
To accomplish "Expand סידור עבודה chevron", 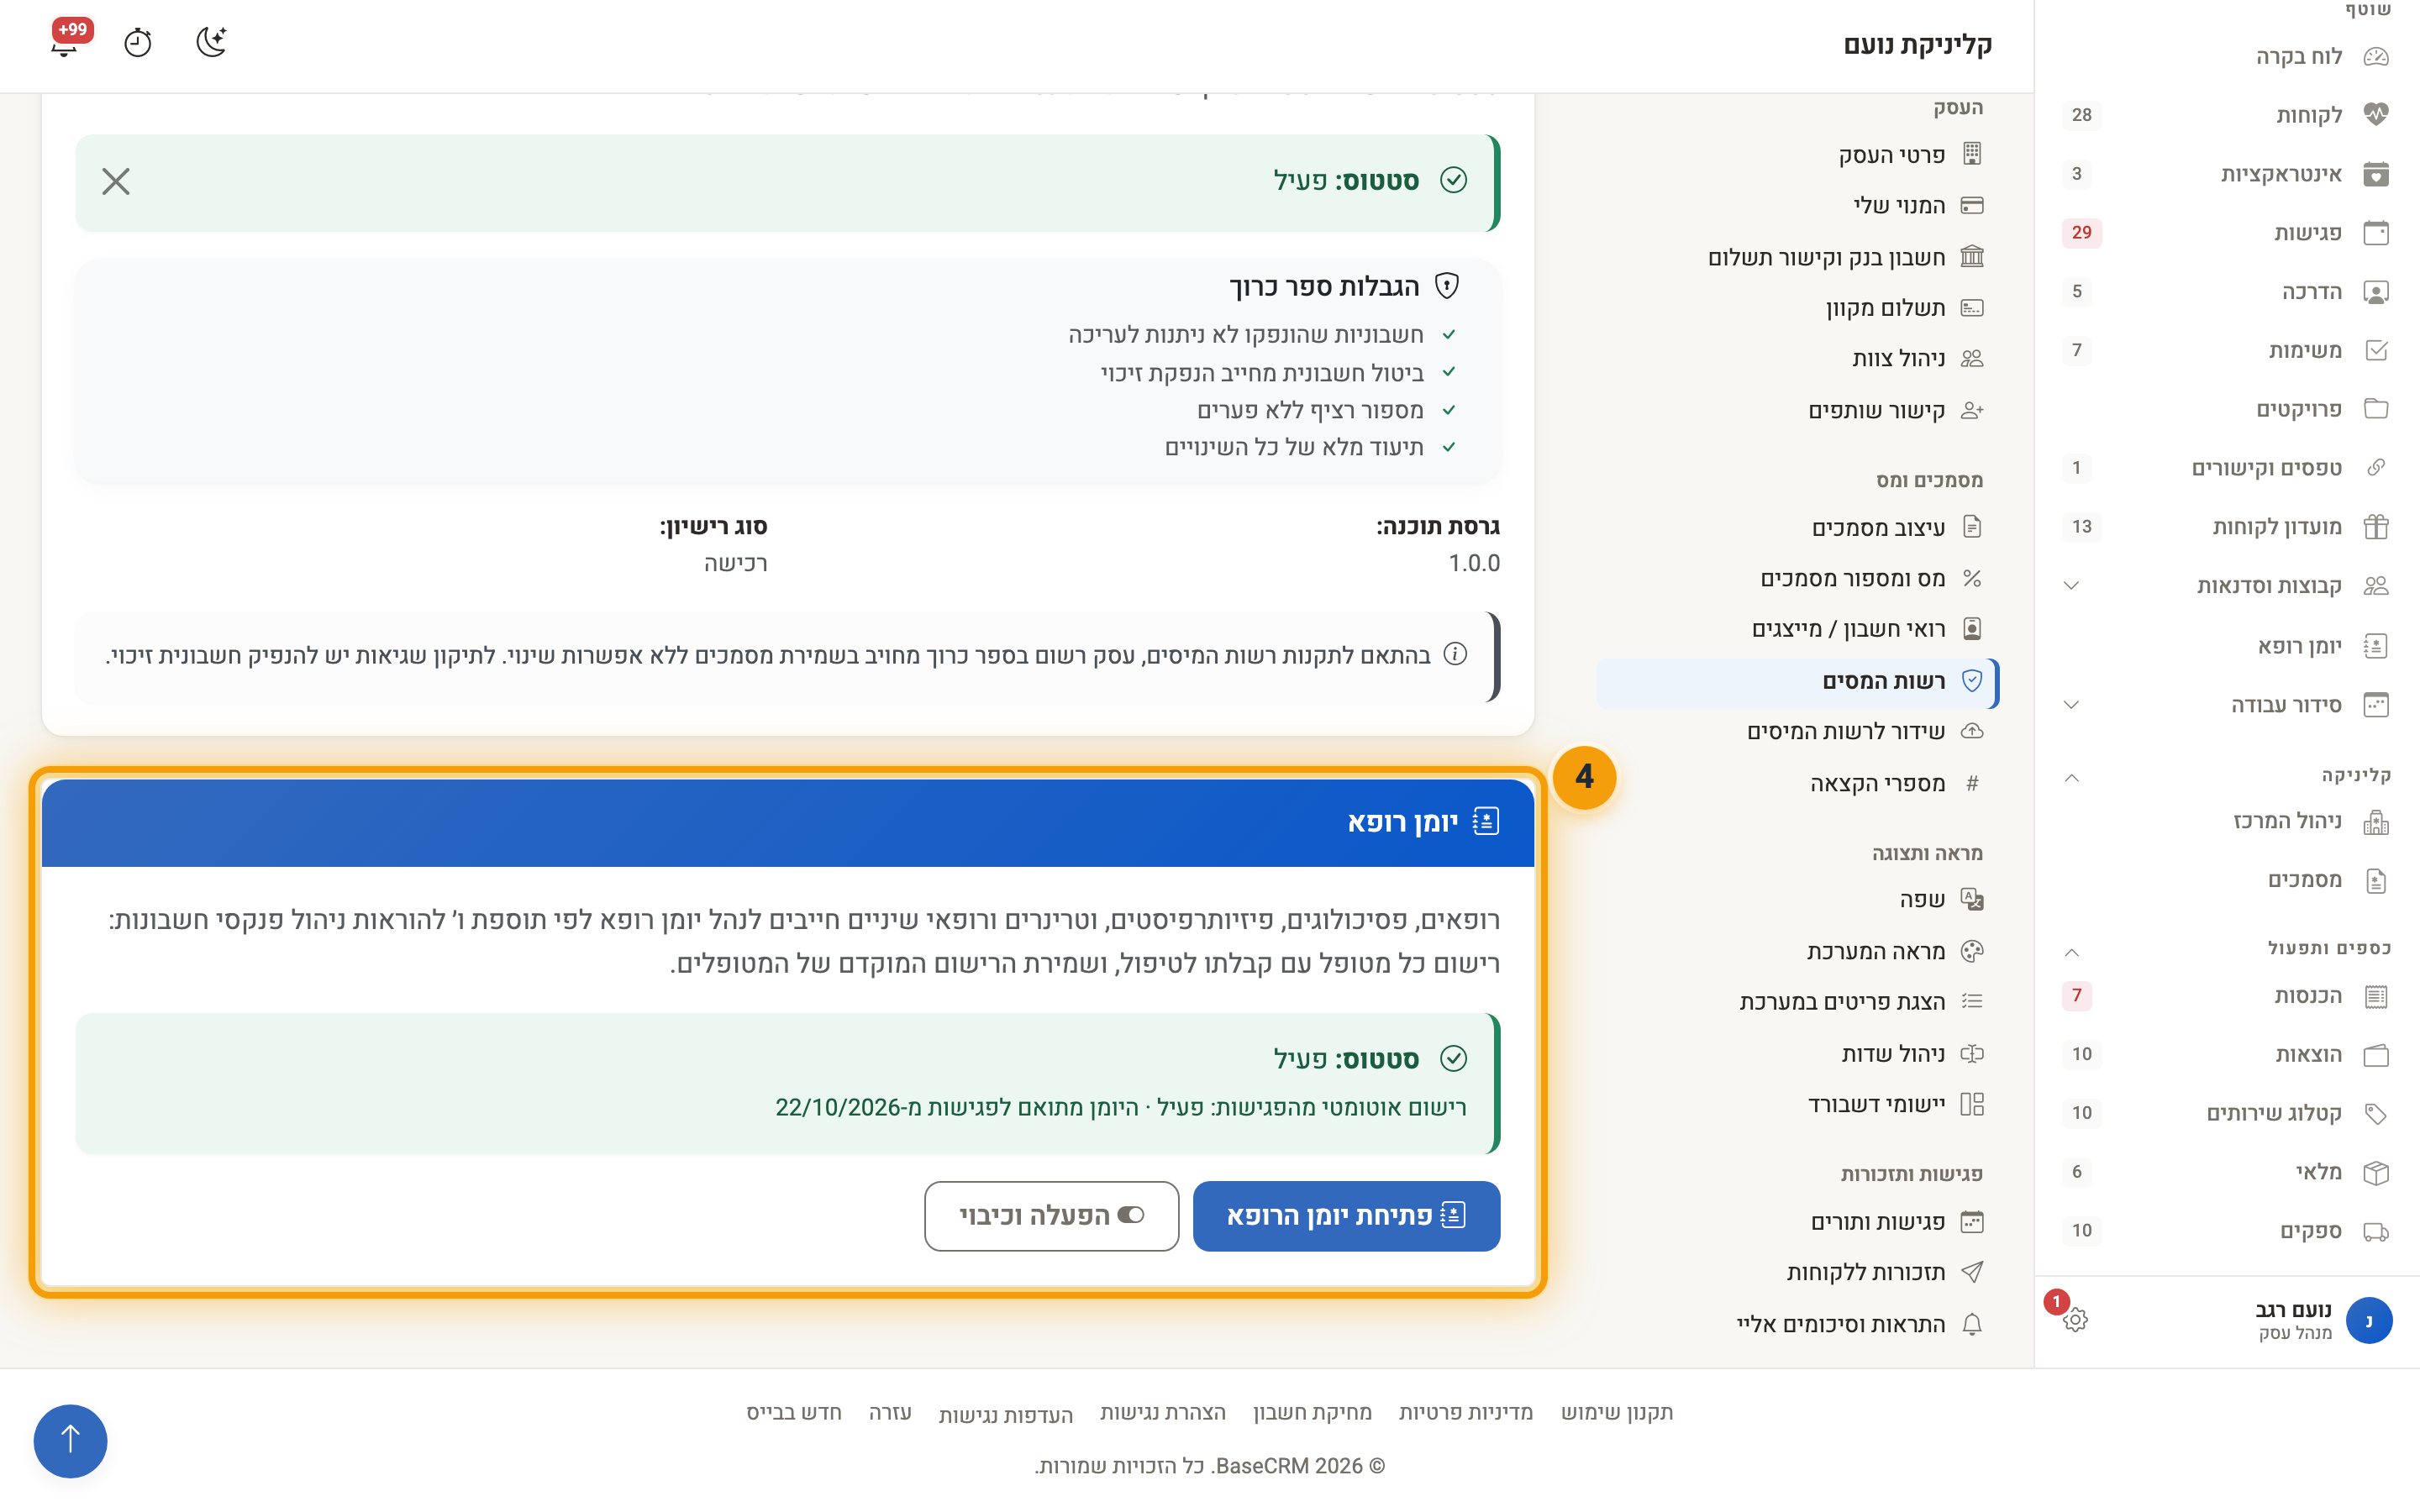I will 2072,705.
